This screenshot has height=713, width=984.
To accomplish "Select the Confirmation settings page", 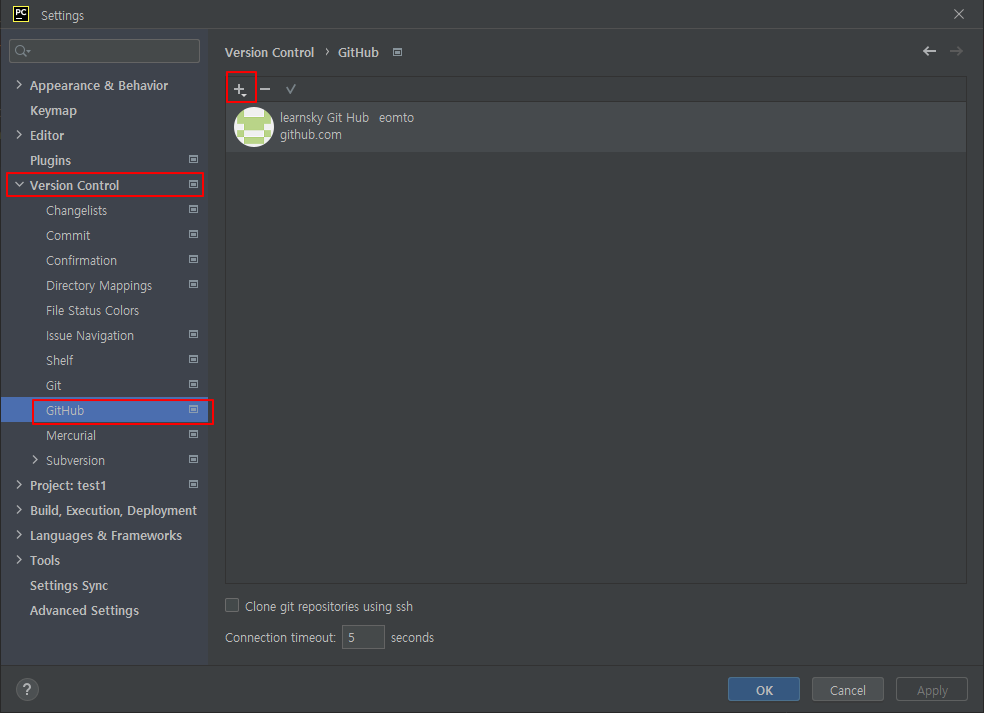I will click(82, 260).
